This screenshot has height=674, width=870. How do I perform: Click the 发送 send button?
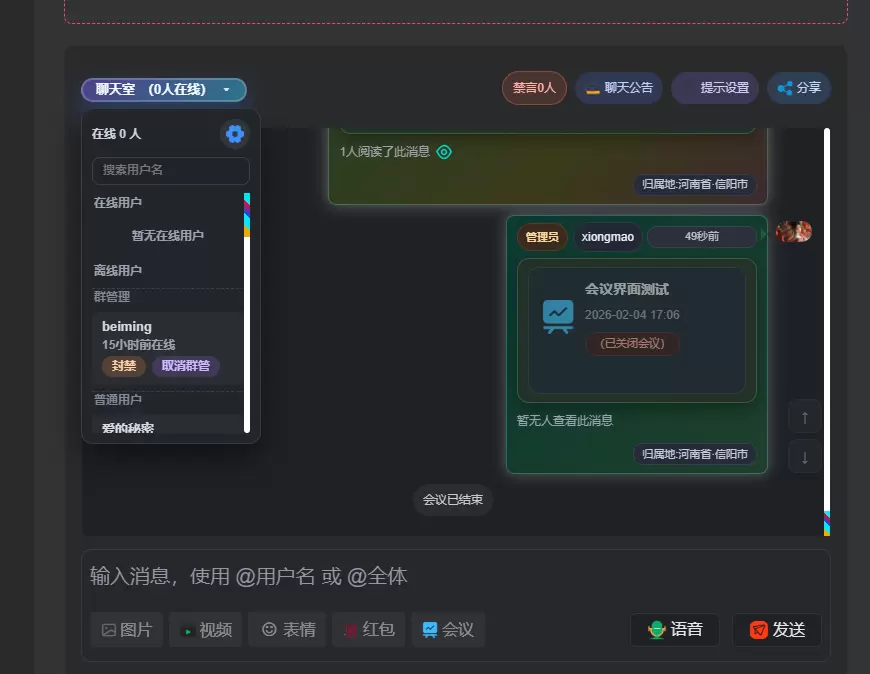777,630
